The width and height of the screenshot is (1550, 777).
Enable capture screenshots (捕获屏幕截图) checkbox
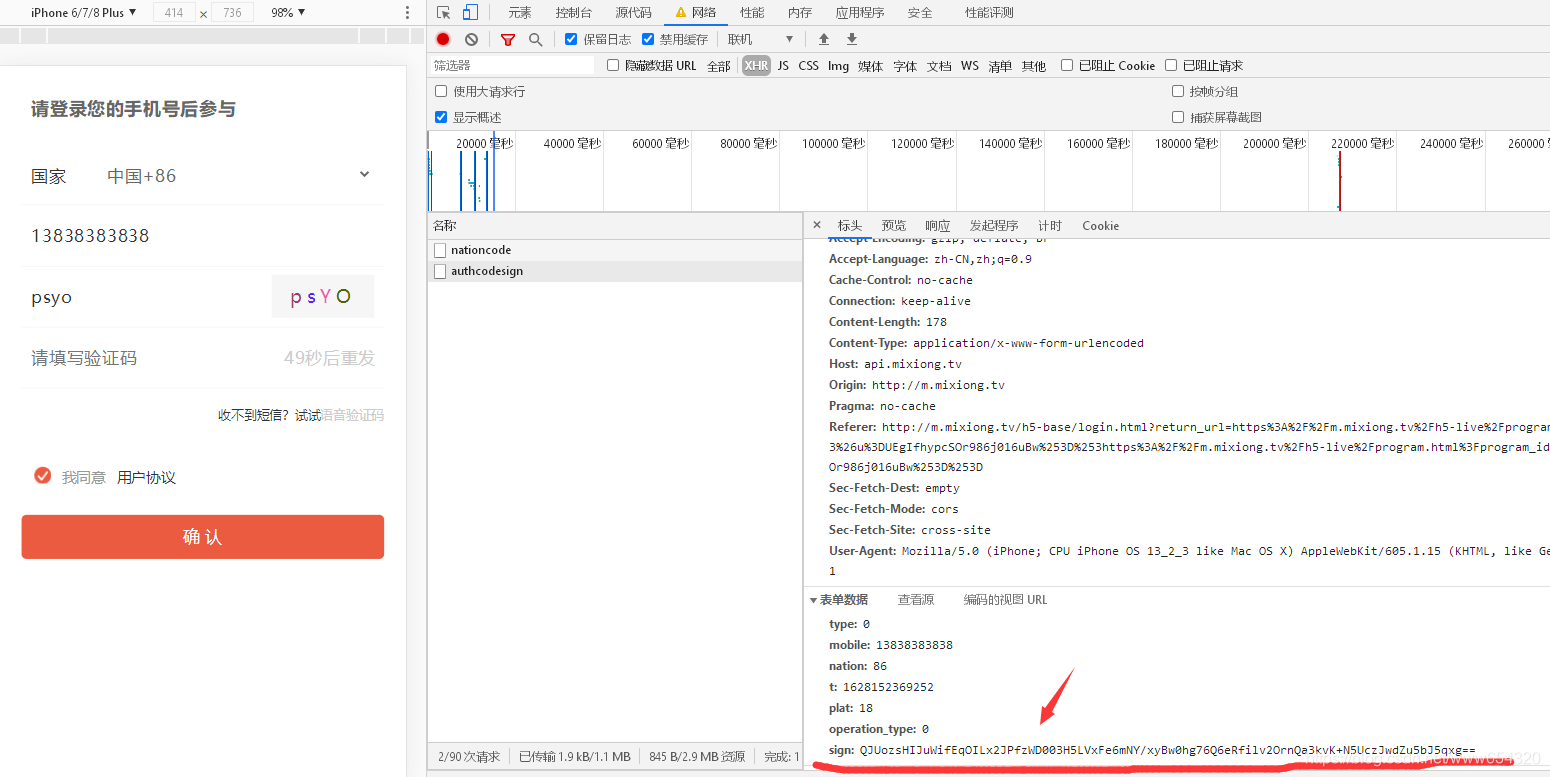(x=1178, y=117)
